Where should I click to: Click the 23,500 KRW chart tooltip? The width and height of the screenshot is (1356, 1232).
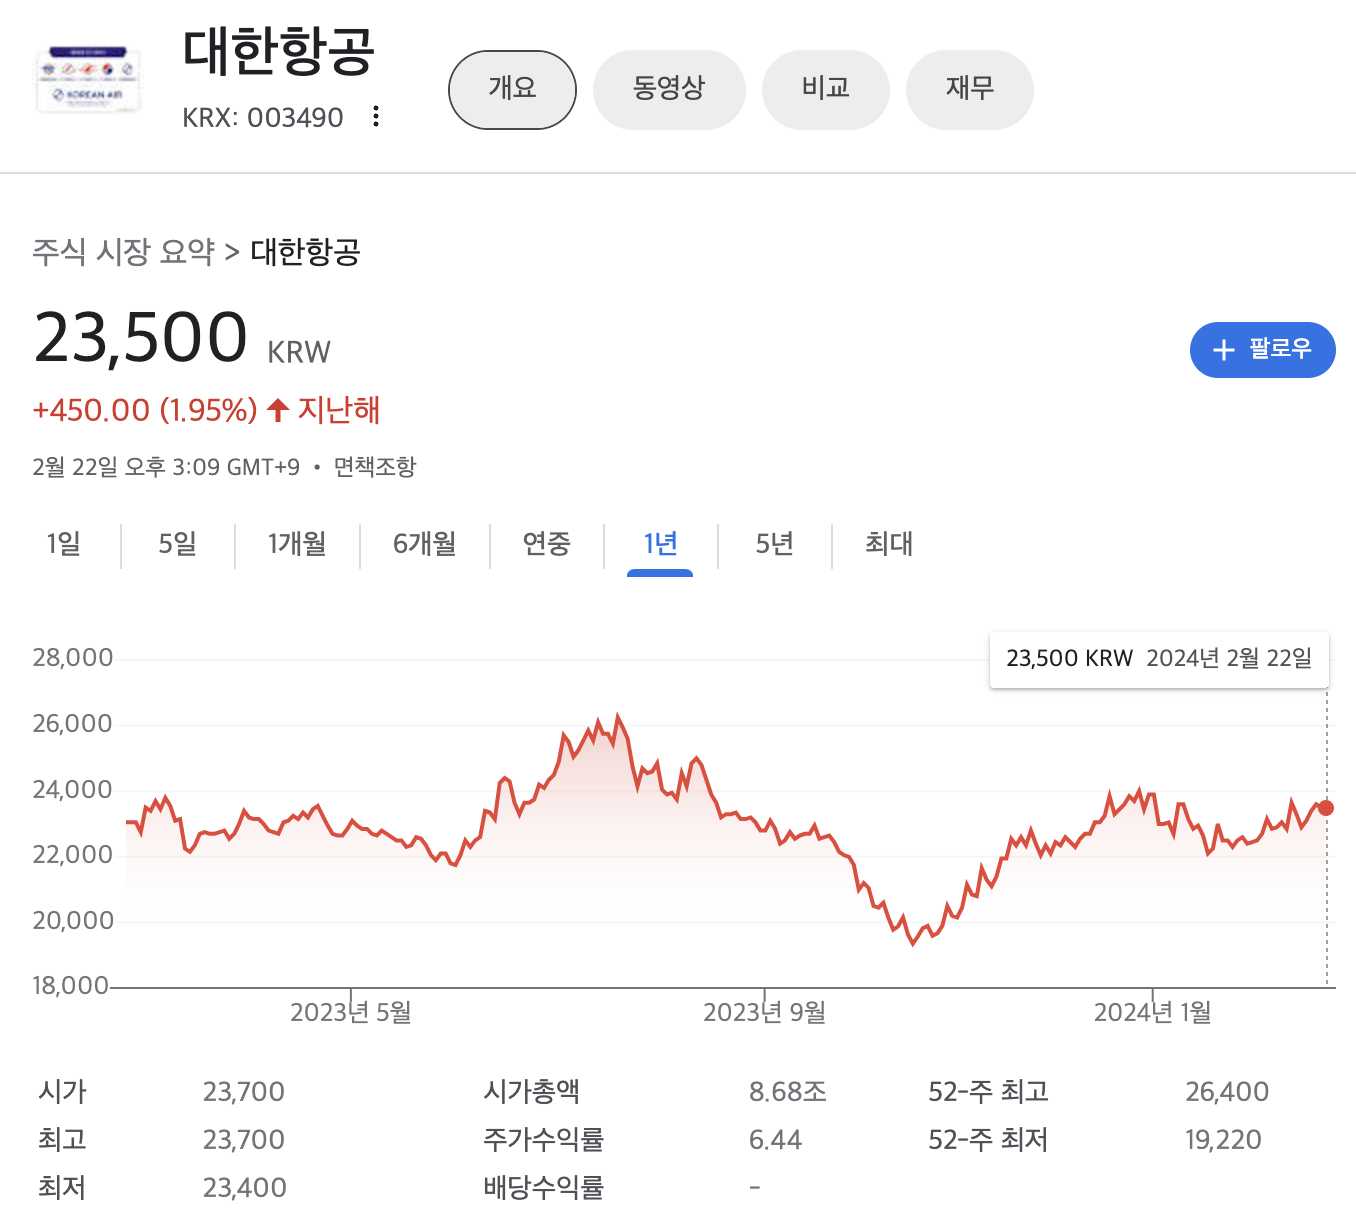pyautogui.click(x=1159, y=659)
